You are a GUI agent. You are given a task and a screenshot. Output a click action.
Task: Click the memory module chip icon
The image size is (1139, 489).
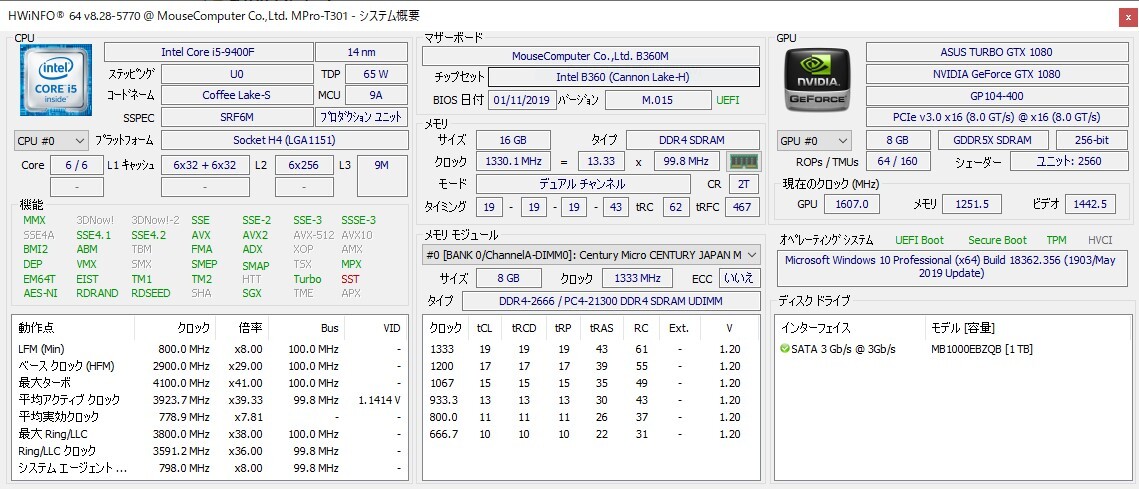pyautogui.click(x=744, y=161)
